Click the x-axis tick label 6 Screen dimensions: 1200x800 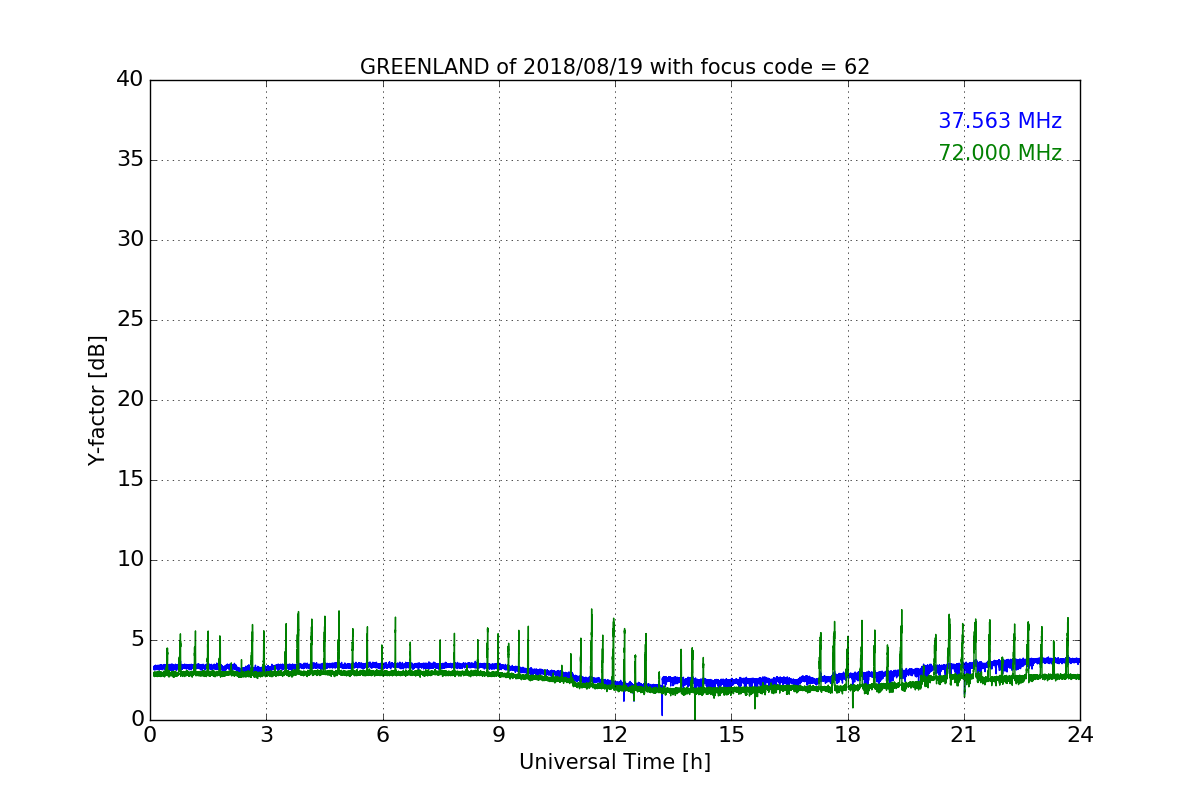click(383, 735)
